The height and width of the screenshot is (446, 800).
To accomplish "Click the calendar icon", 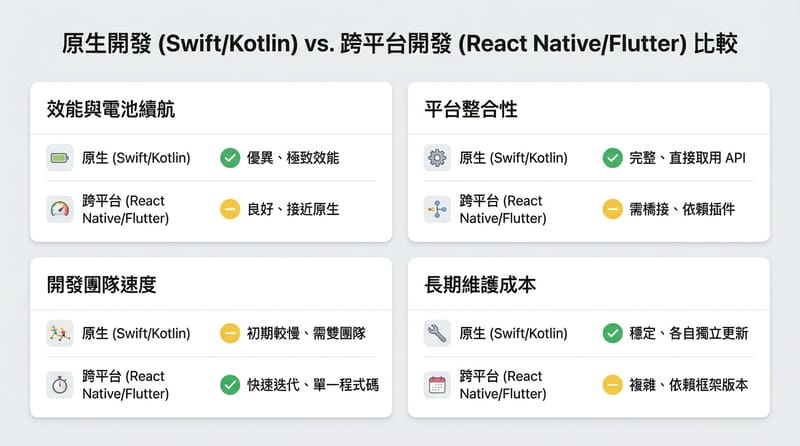I will [x=437, y=385].
